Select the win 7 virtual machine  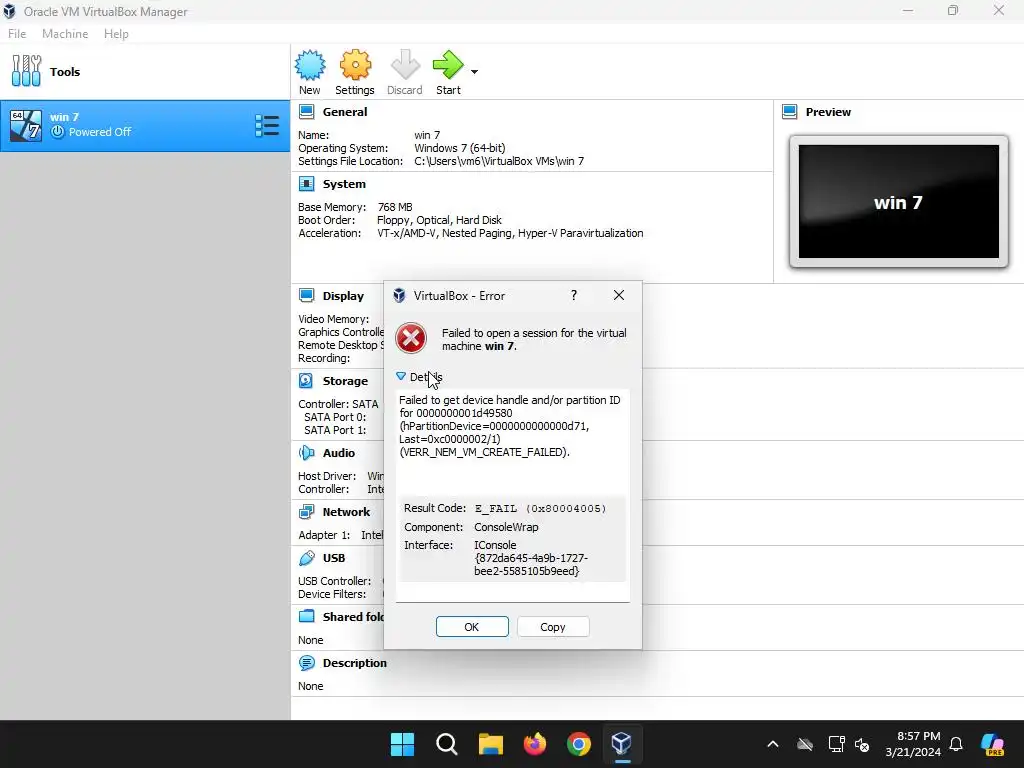coord(145,126)
